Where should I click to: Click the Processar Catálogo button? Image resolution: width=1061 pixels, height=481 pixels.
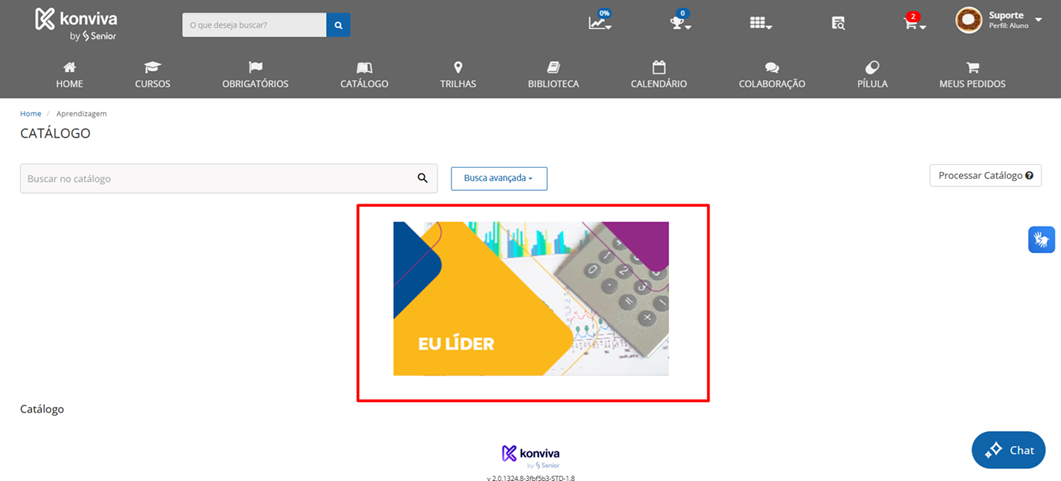[x=985, y=175]
